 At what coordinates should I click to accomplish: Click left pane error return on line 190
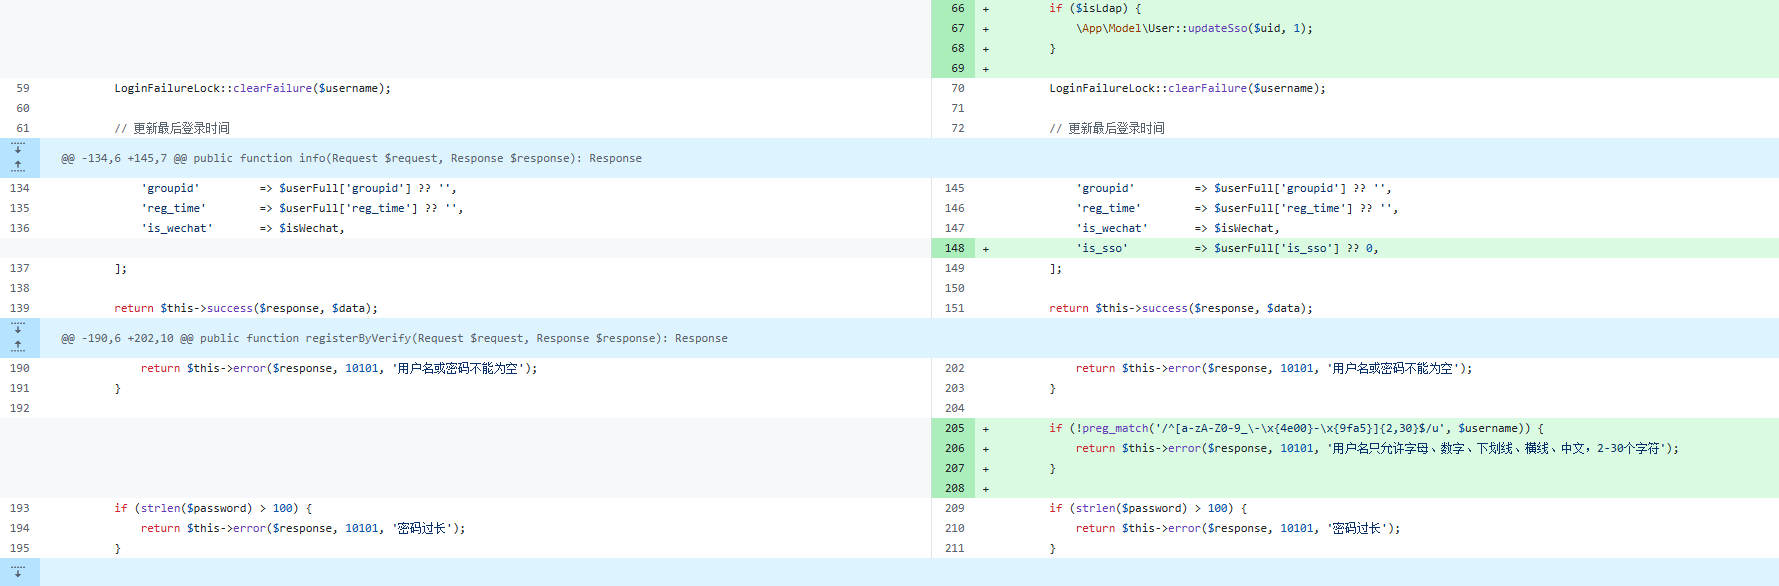tap(339, 368)
